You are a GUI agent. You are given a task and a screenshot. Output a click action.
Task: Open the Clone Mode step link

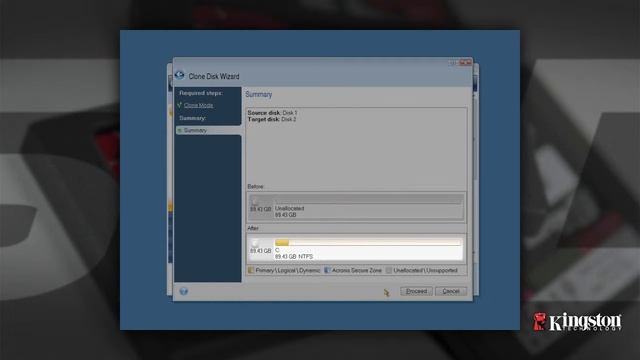(198, 105)
